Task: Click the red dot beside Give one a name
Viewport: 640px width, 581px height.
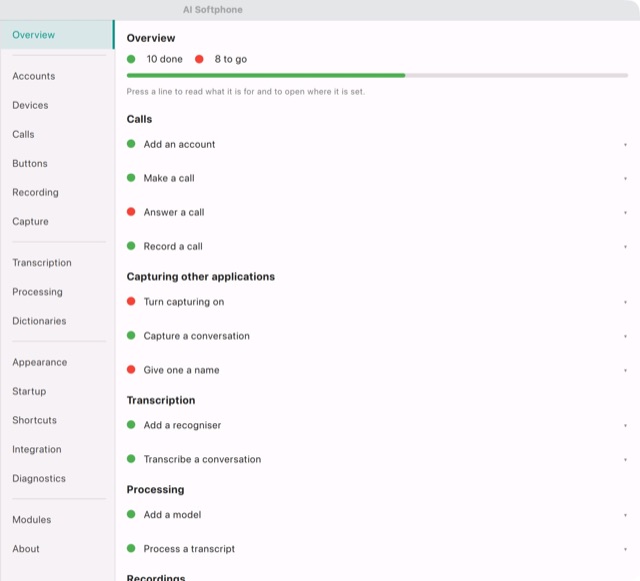Action: (x=131, y=370)
